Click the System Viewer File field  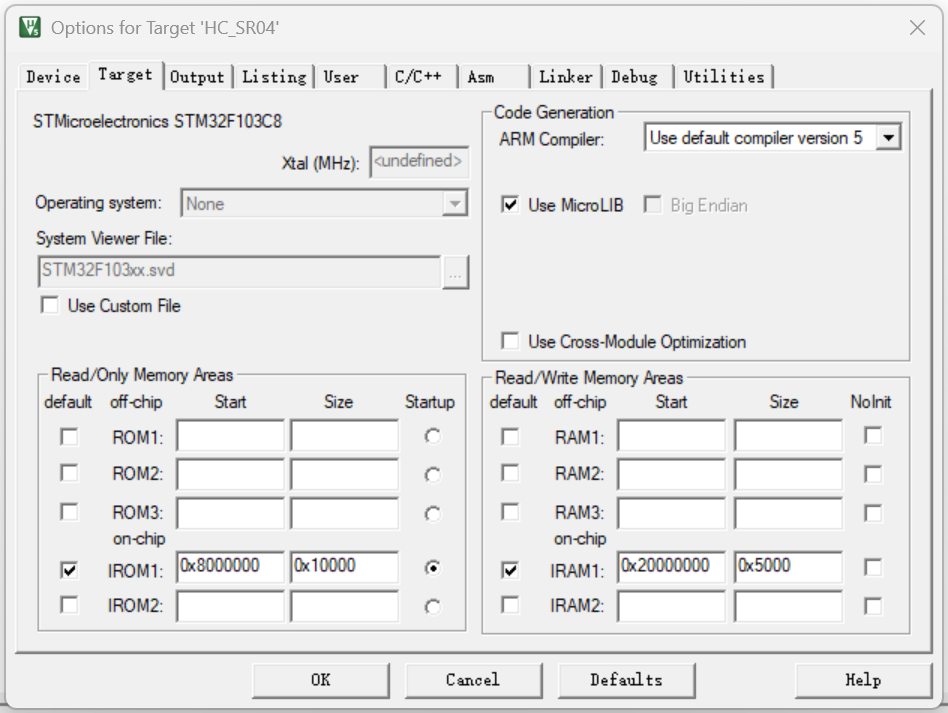pyautogui.click(x=240, y=272)
